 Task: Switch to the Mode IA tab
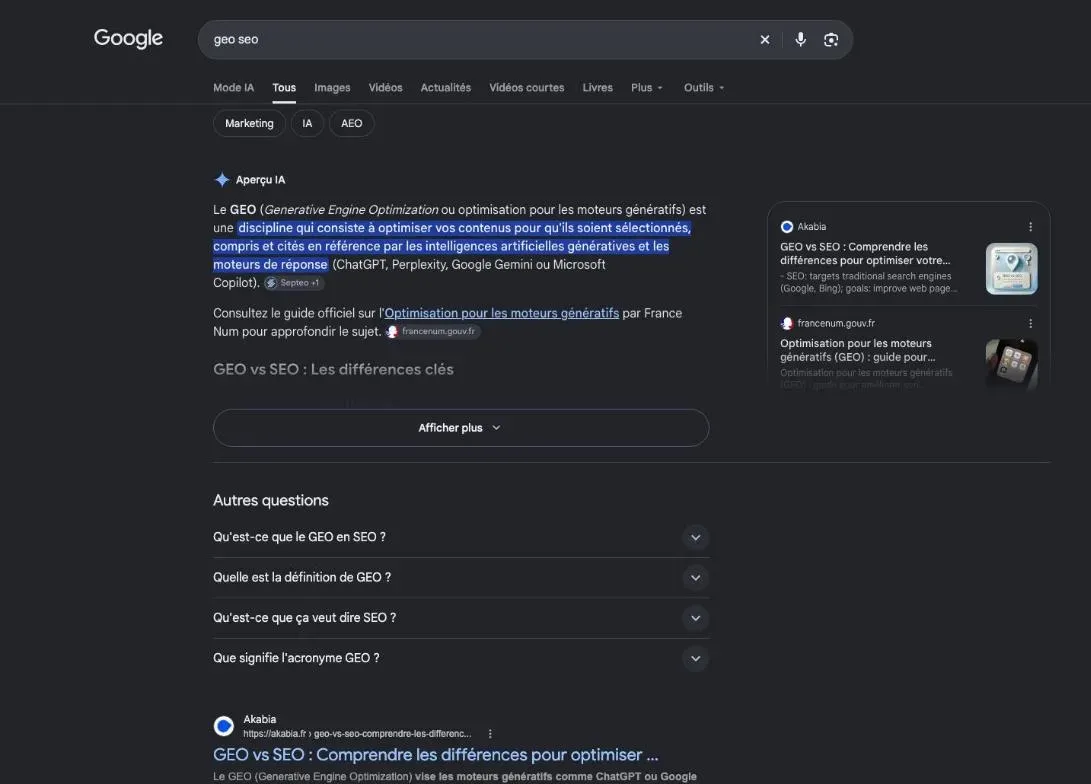(x=233, y=88)
